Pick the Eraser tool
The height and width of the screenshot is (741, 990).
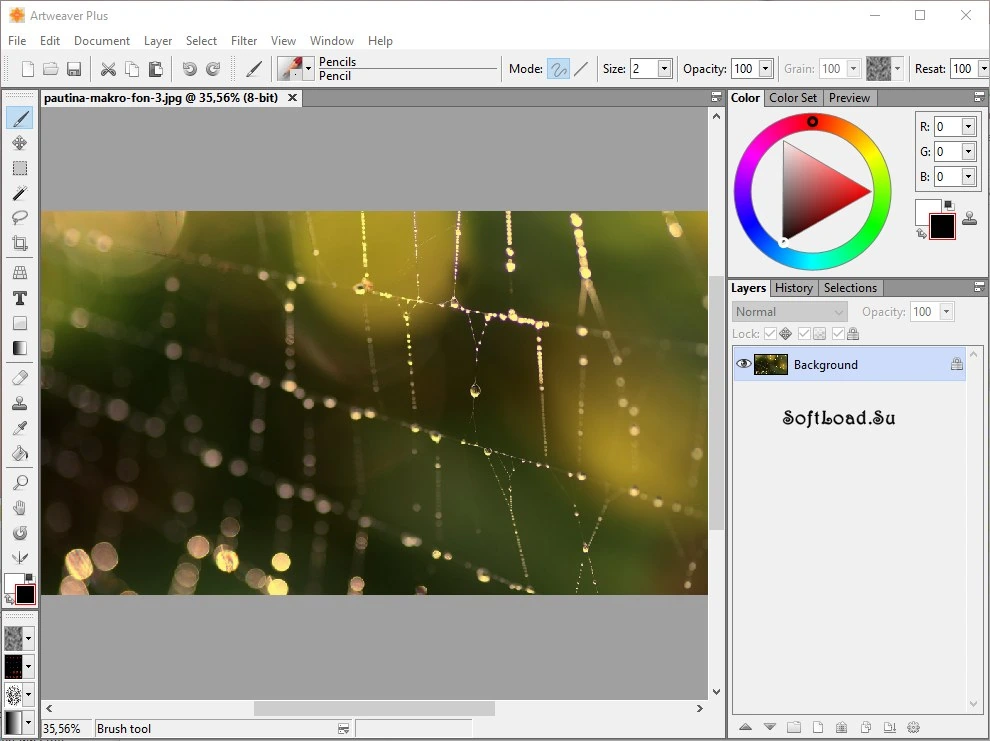20,378
